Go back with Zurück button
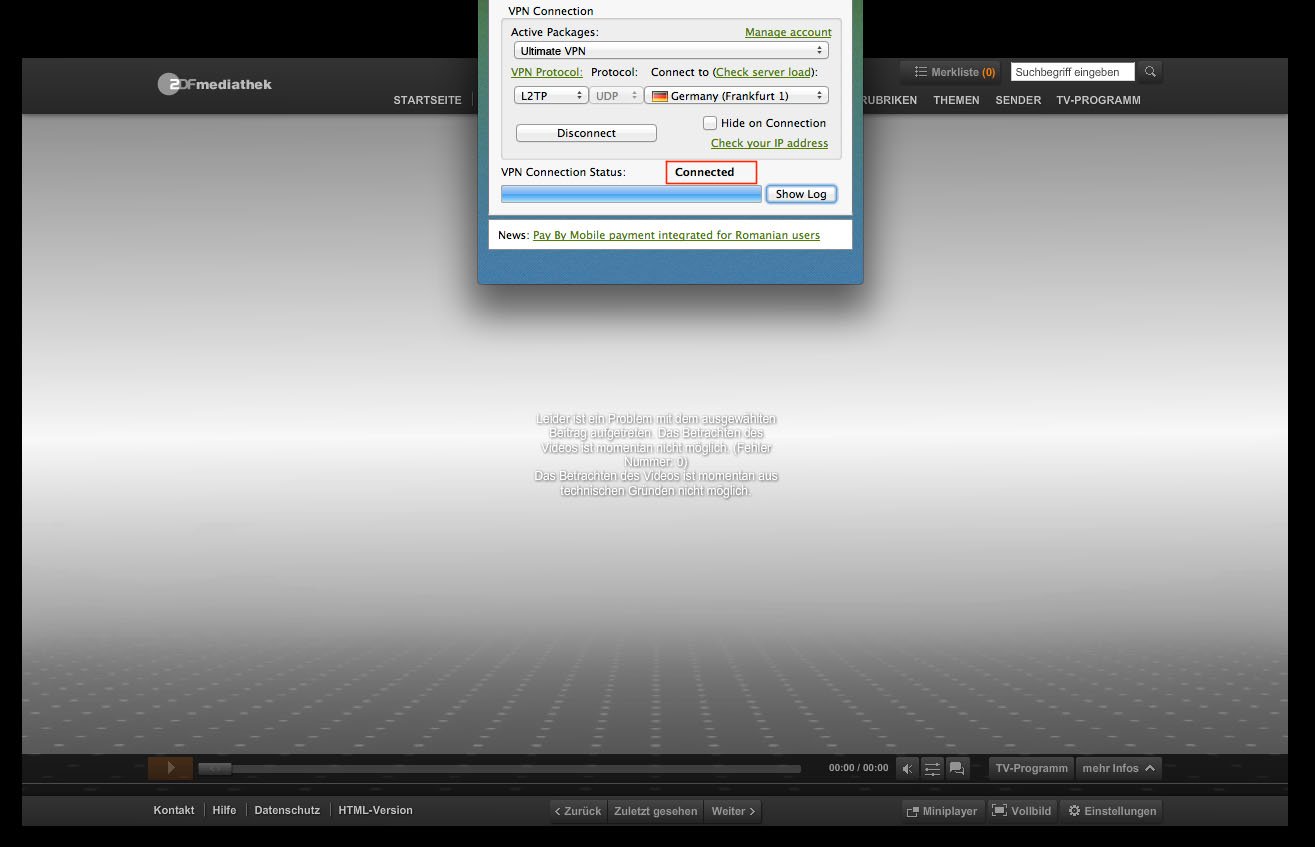This screenshot has width=1315, height=847. pyautogui.click(x=578, y=811)
